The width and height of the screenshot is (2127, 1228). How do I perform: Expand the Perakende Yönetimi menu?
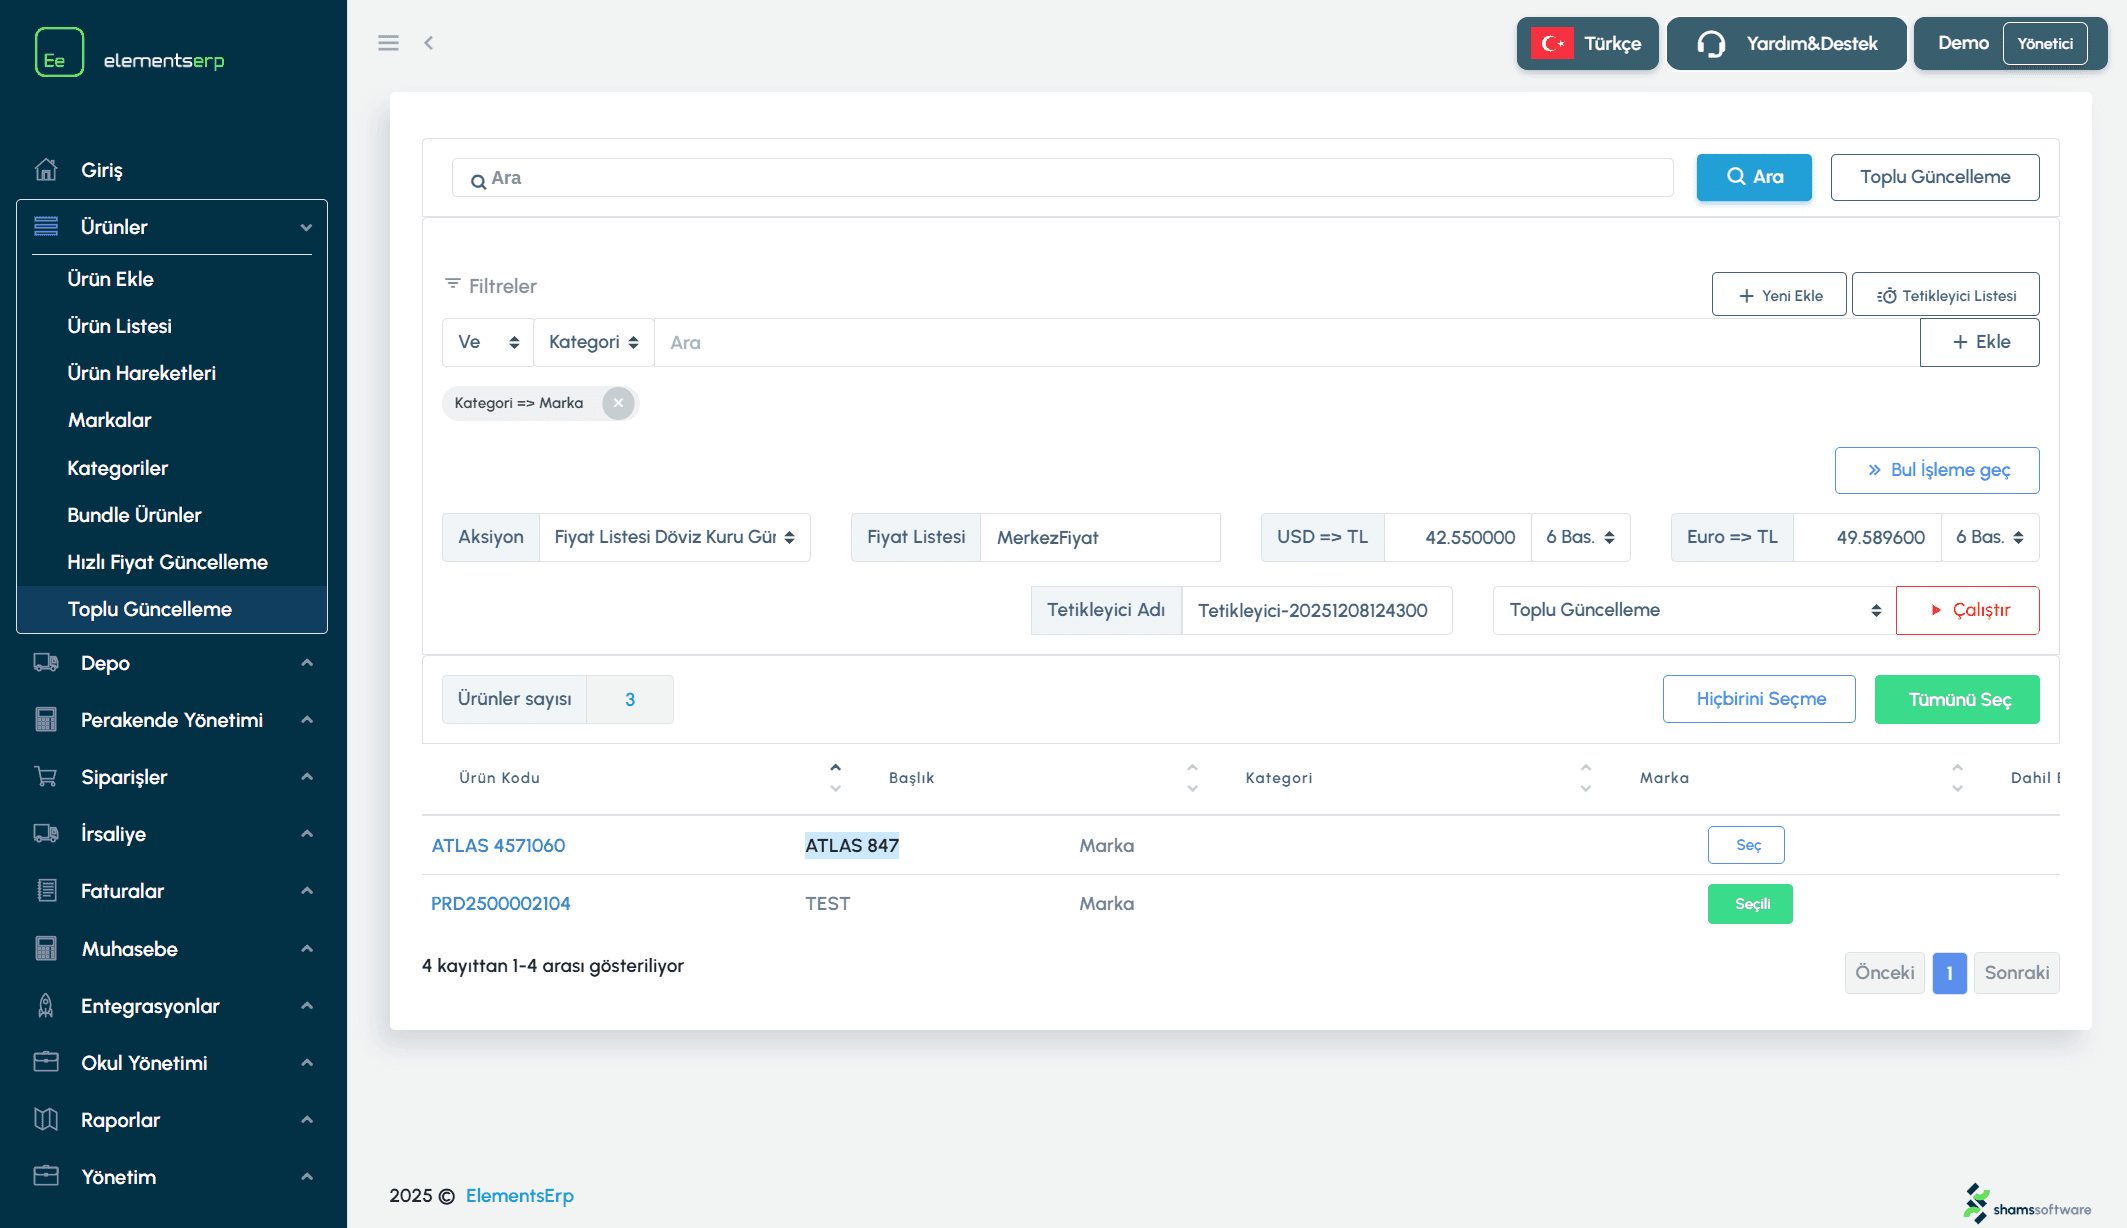(172, 720)
